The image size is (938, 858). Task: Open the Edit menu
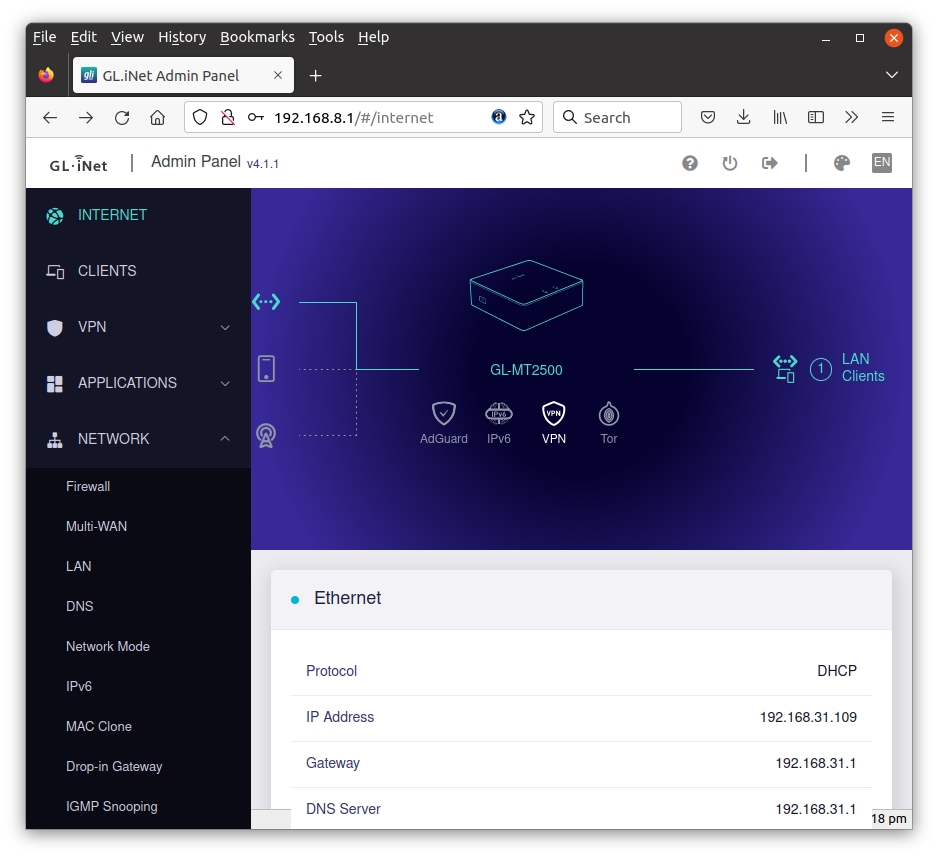[84, 37]
